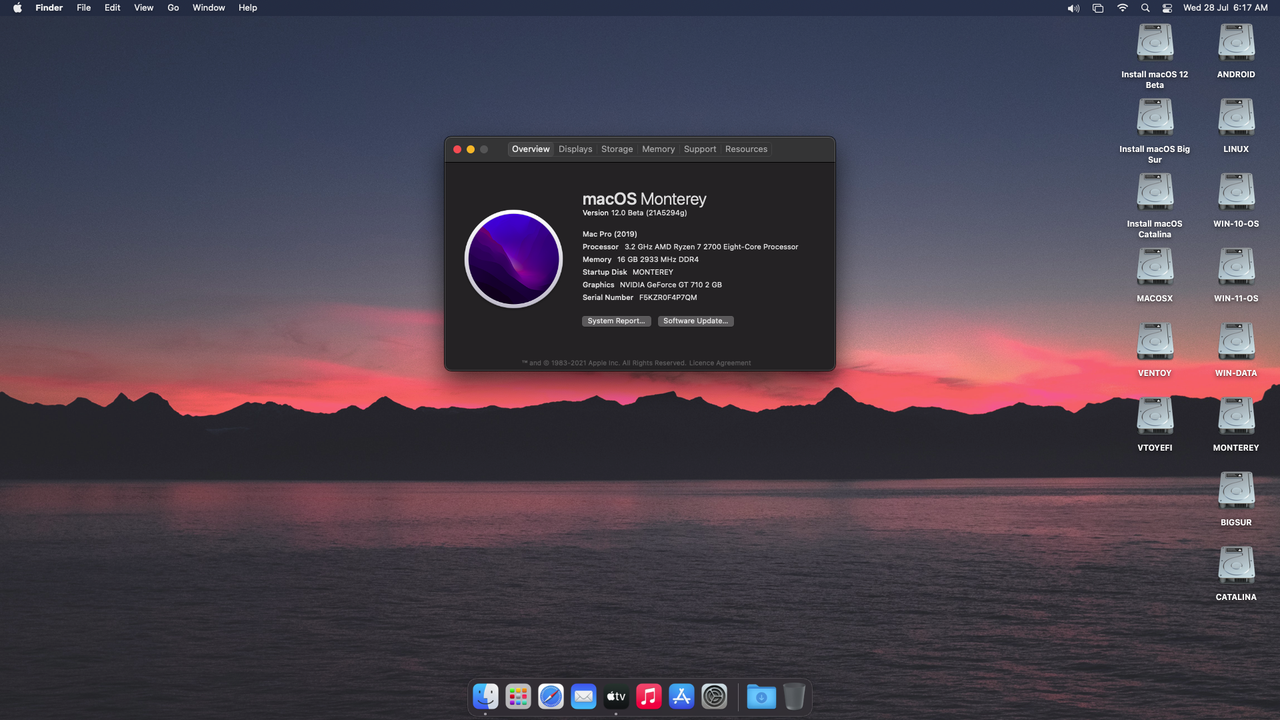This screenshot has width=1280, height=720.
Task: Switch to the Resources tab
Action: (746, 149)
